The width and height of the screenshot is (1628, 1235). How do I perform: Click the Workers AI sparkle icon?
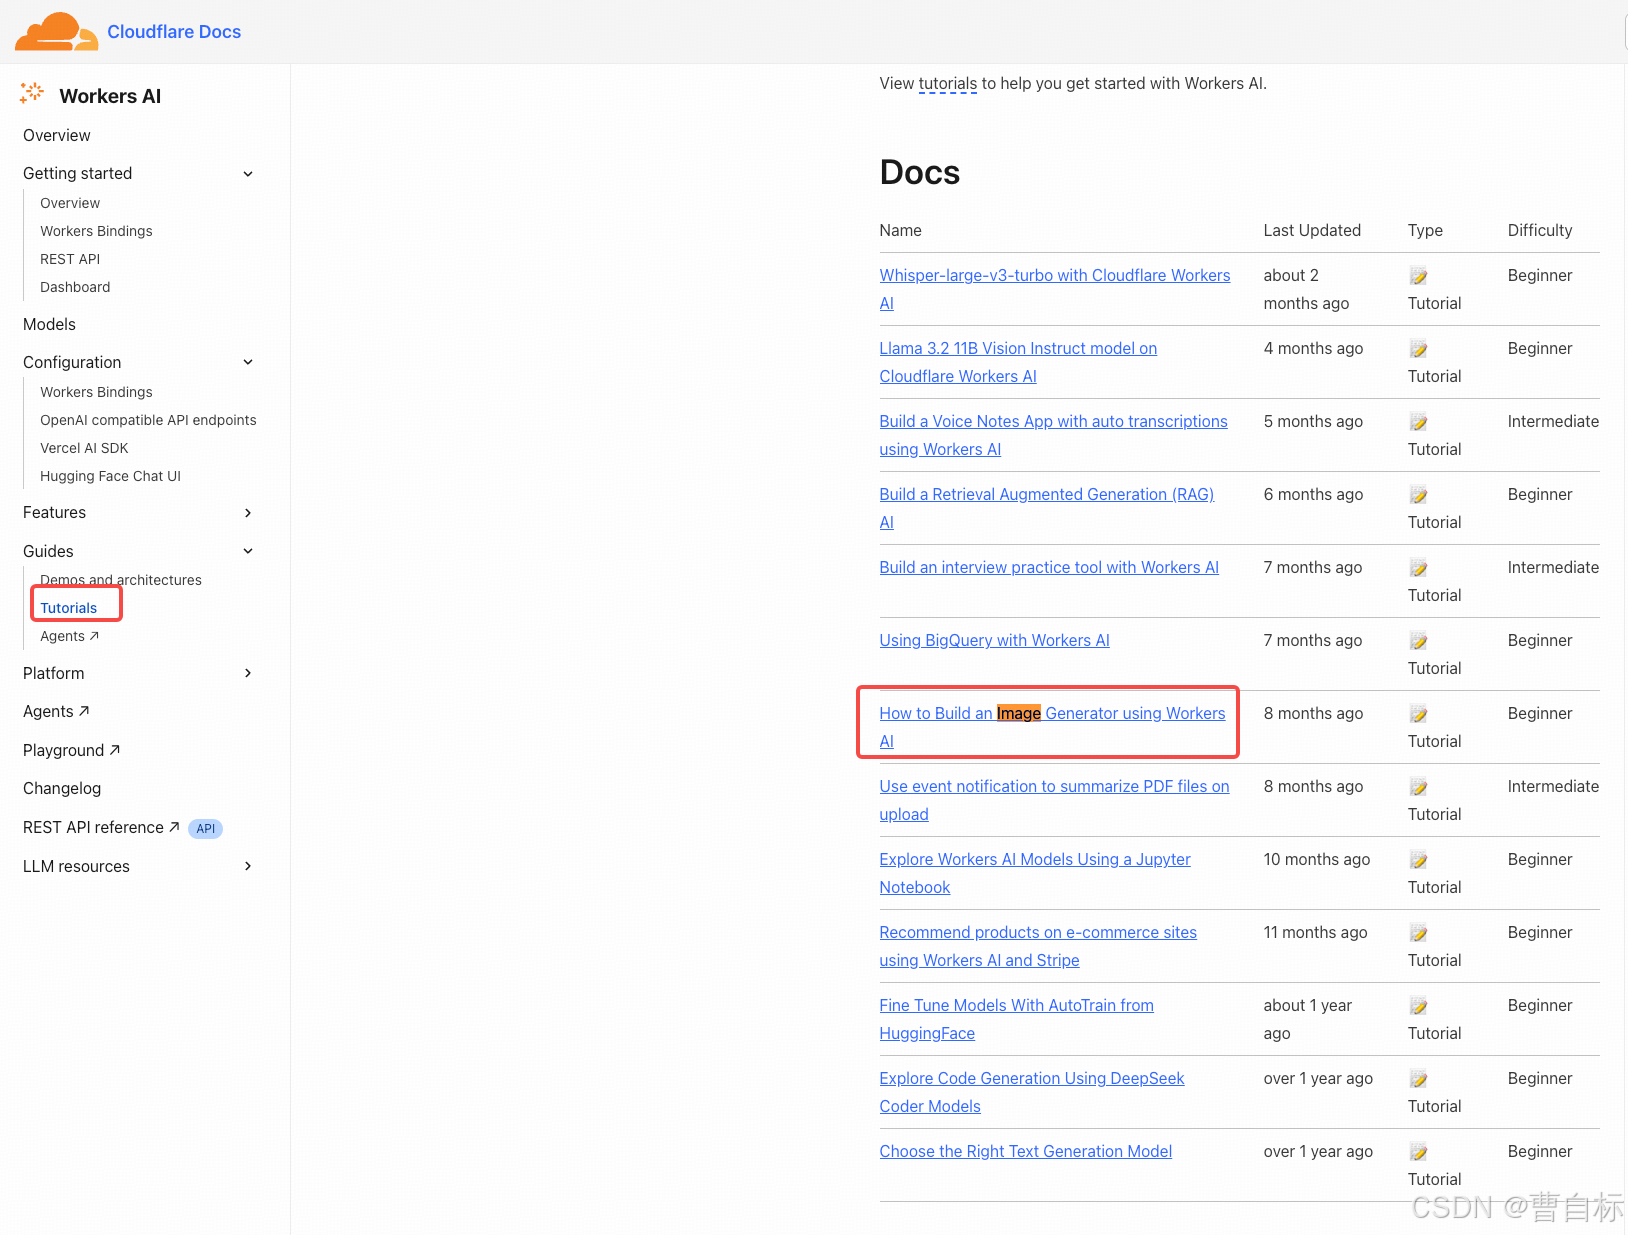tap(32, 93)
